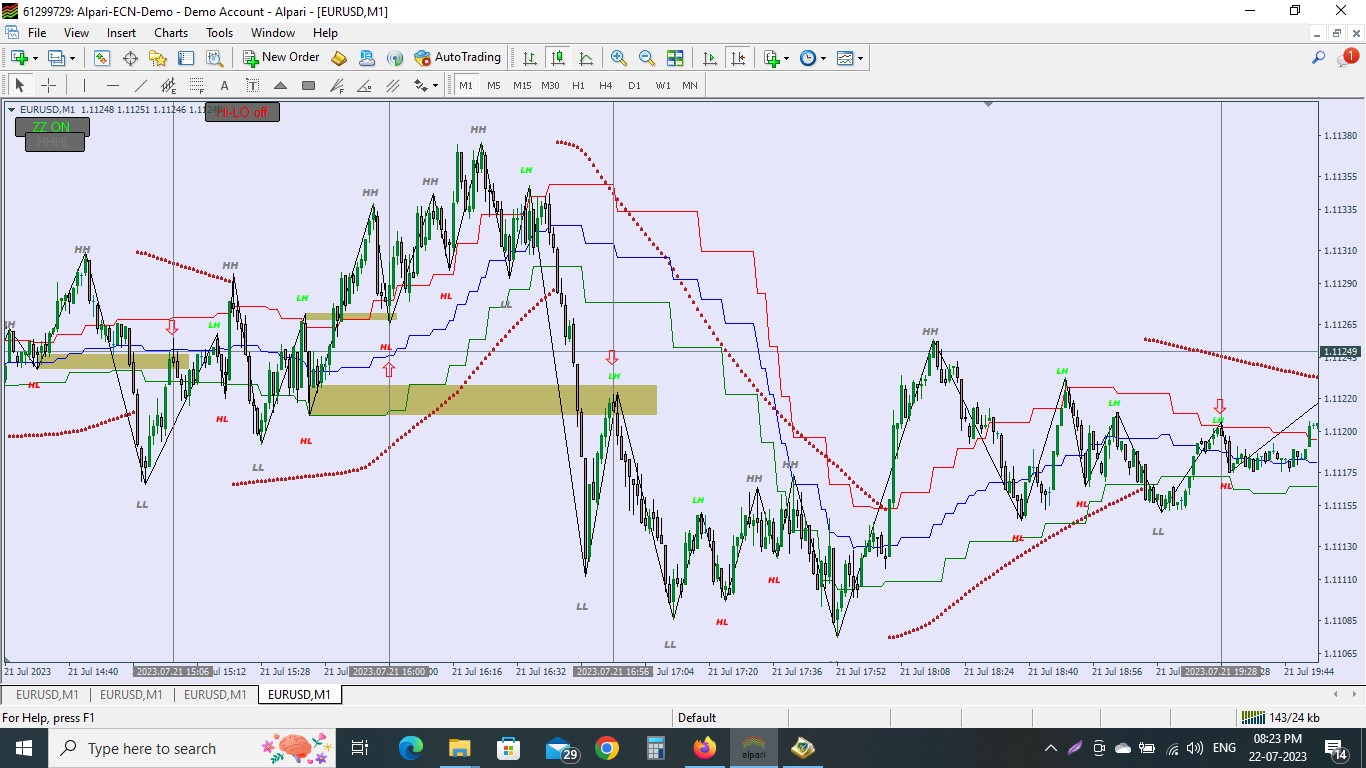The height and width of the screenshot is (768, 1366).
Task: Open File Explorer from the taskbar
Action: [x=459, y=748]
